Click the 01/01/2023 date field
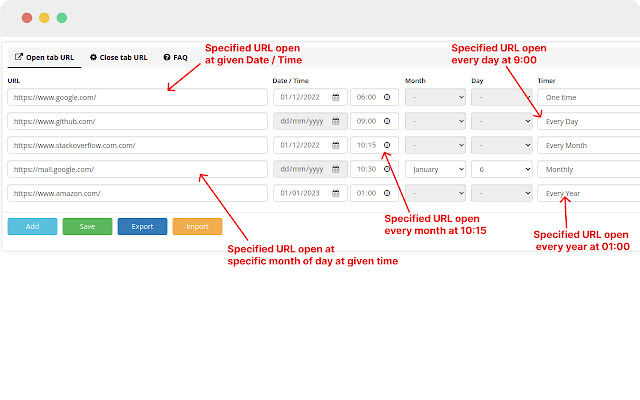 pyautogui.click(x=310, y=193)
